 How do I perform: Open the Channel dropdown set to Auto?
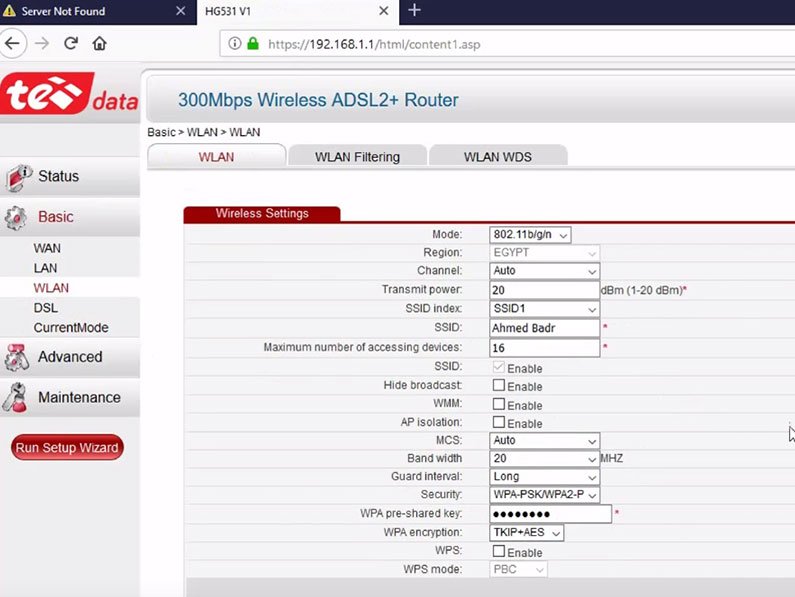(x=544, y=271)
